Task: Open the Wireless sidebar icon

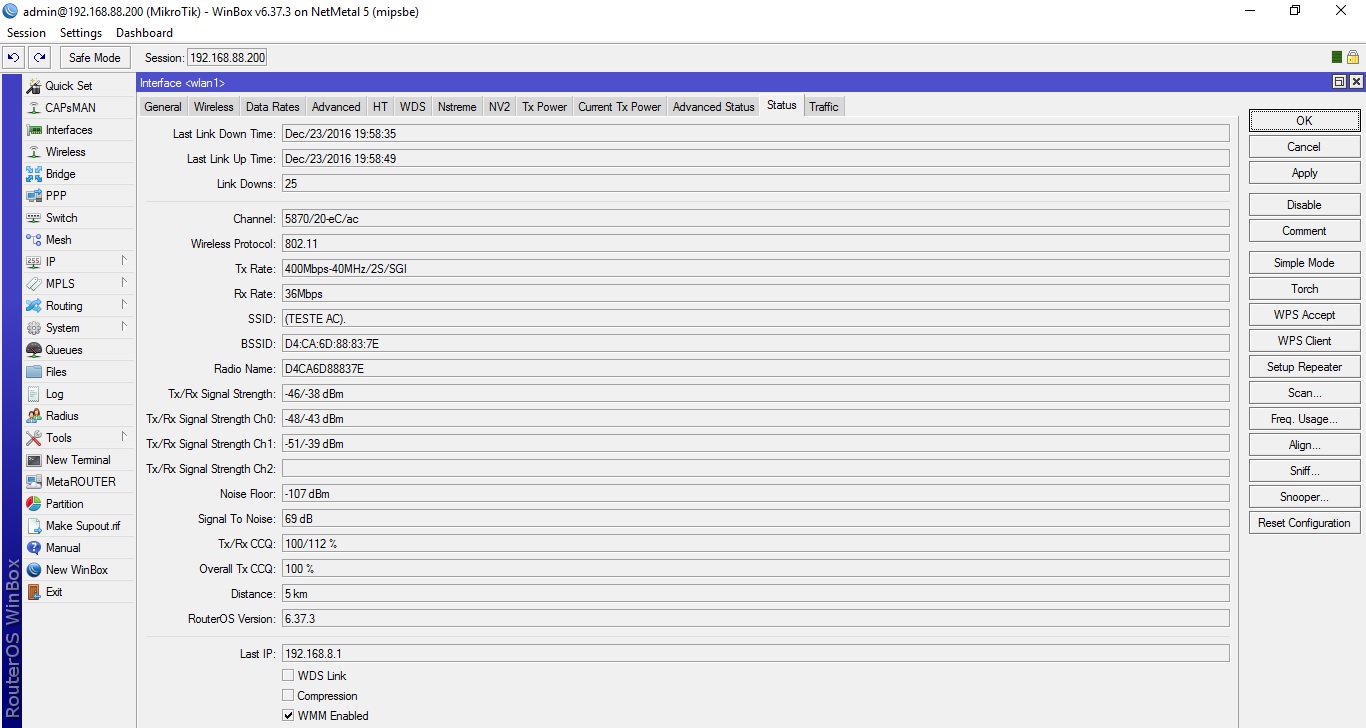Action: (x=34, y=152)
